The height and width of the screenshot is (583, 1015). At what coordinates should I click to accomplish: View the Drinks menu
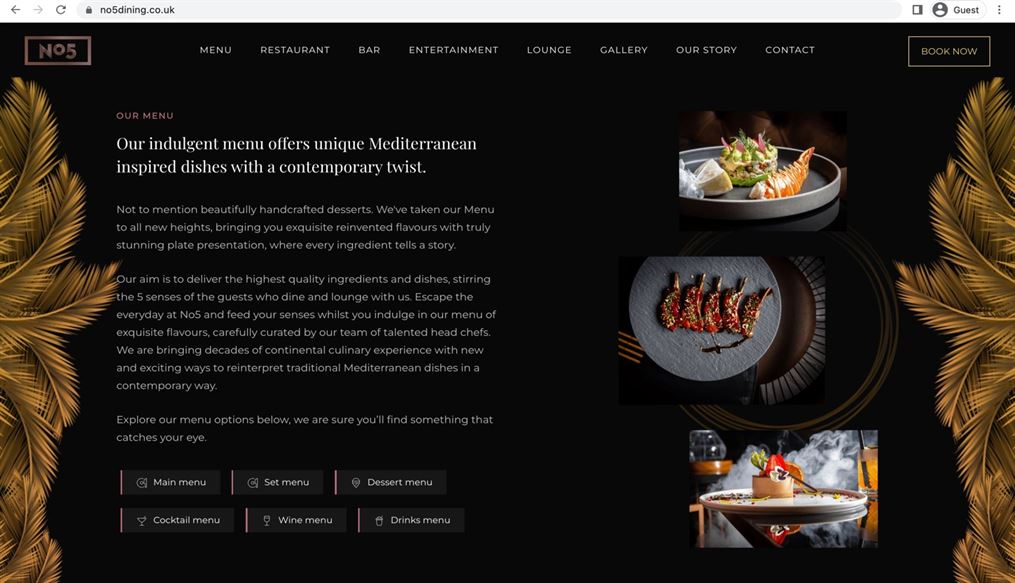tap(411, 520)
